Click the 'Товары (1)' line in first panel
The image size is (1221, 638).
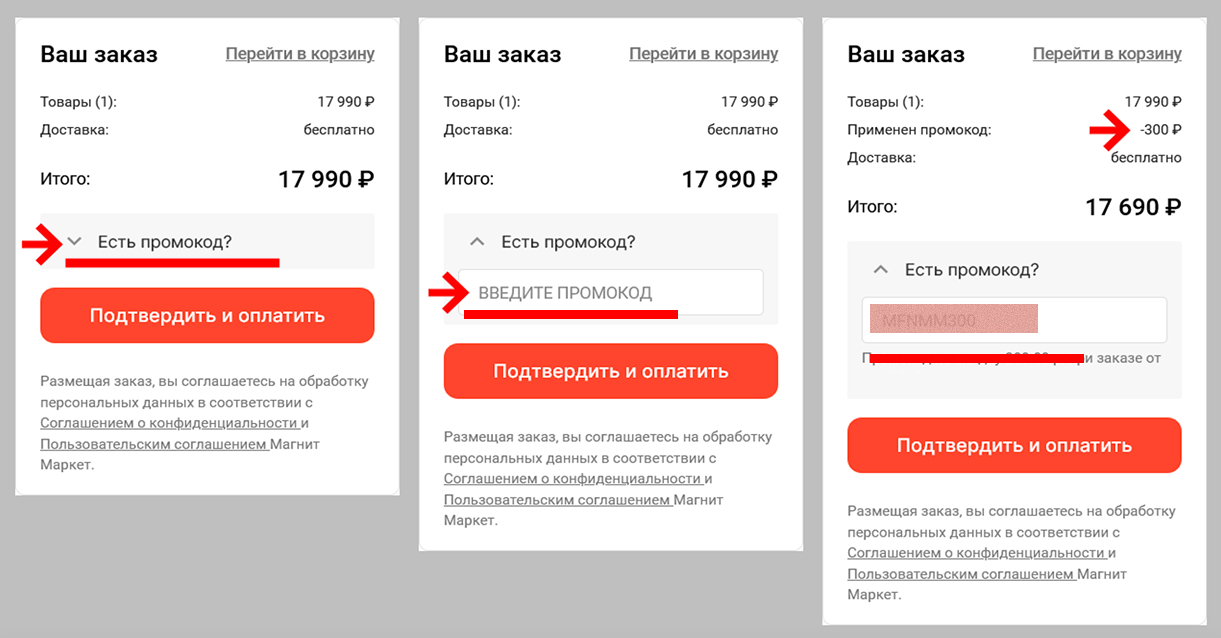[77, 101]
